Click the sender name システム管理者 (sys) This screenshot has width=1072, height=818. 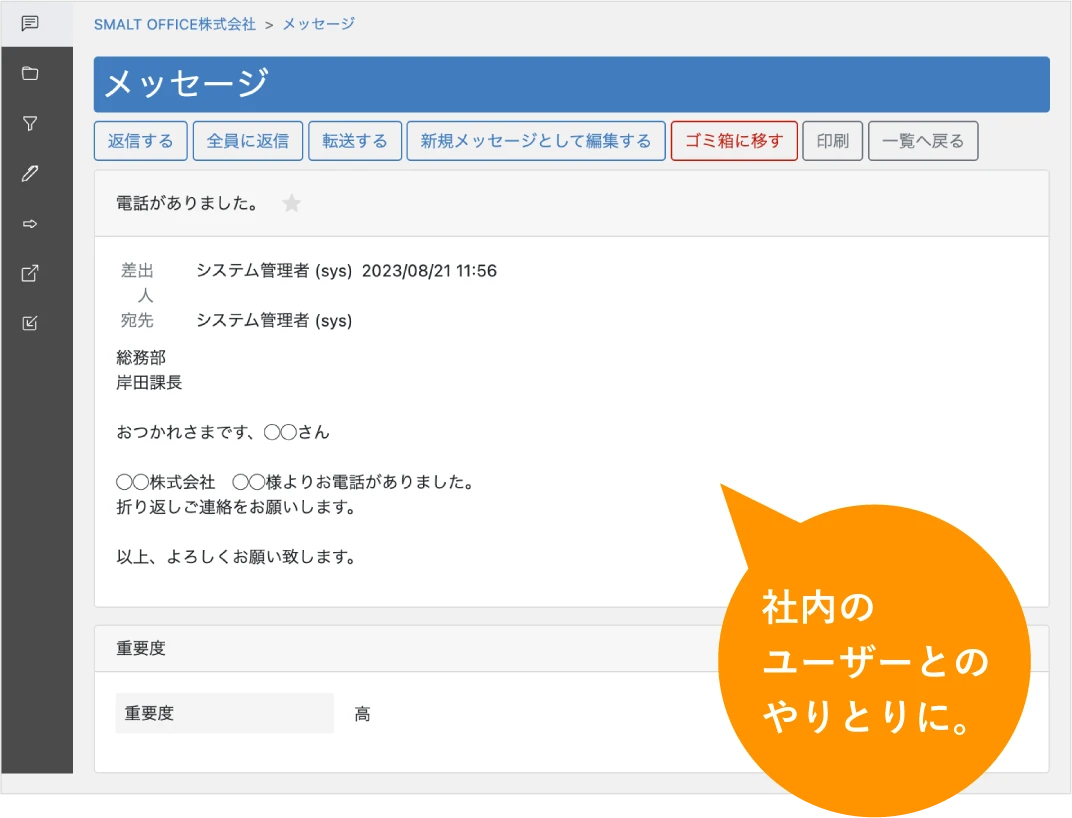pyautogui.click(x=274, y=271)
